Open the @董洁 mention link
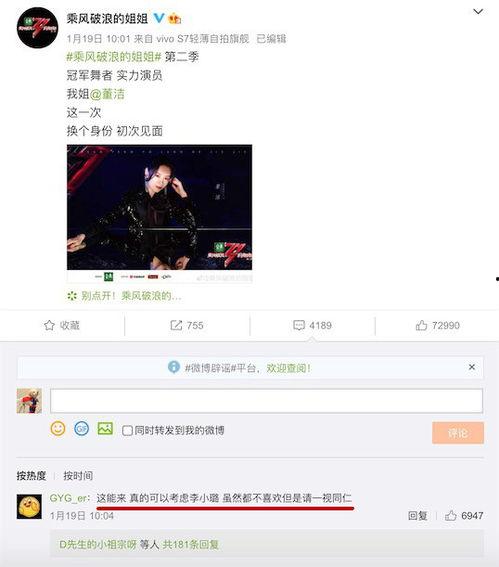Viewport: 499px width, 567px height. (107, 94)
